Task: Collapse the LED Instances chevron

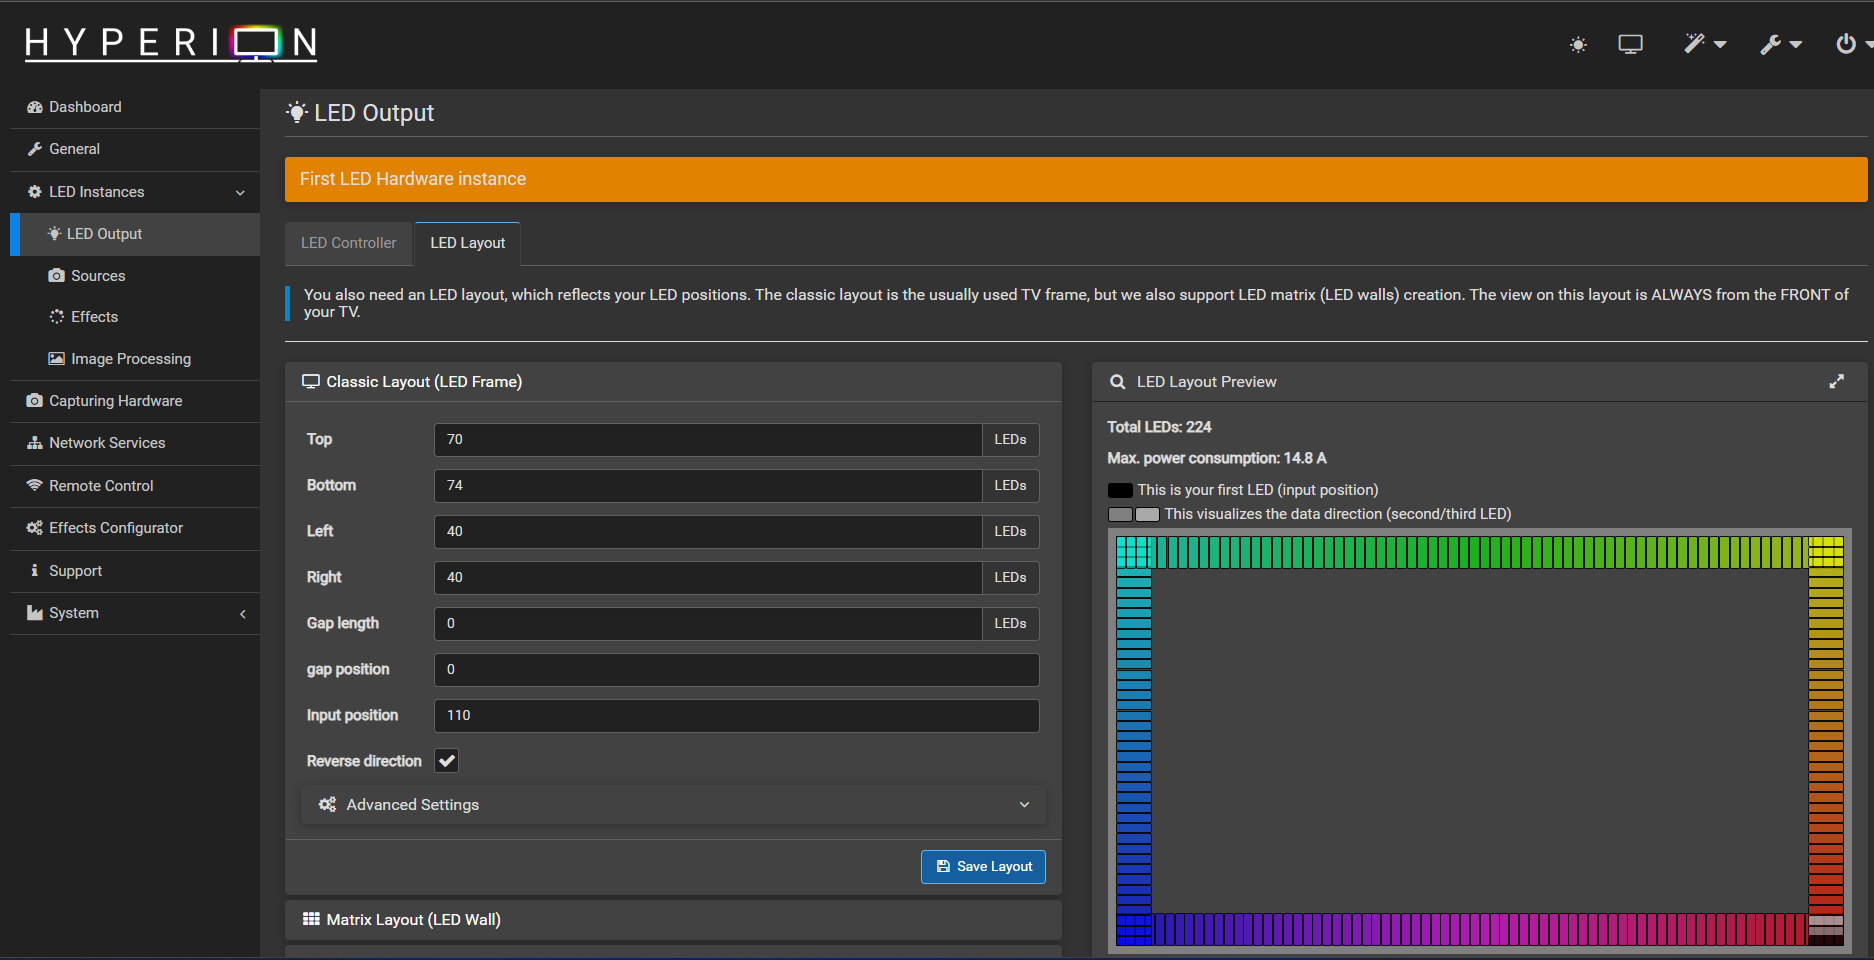Action: tap(240, 192)
